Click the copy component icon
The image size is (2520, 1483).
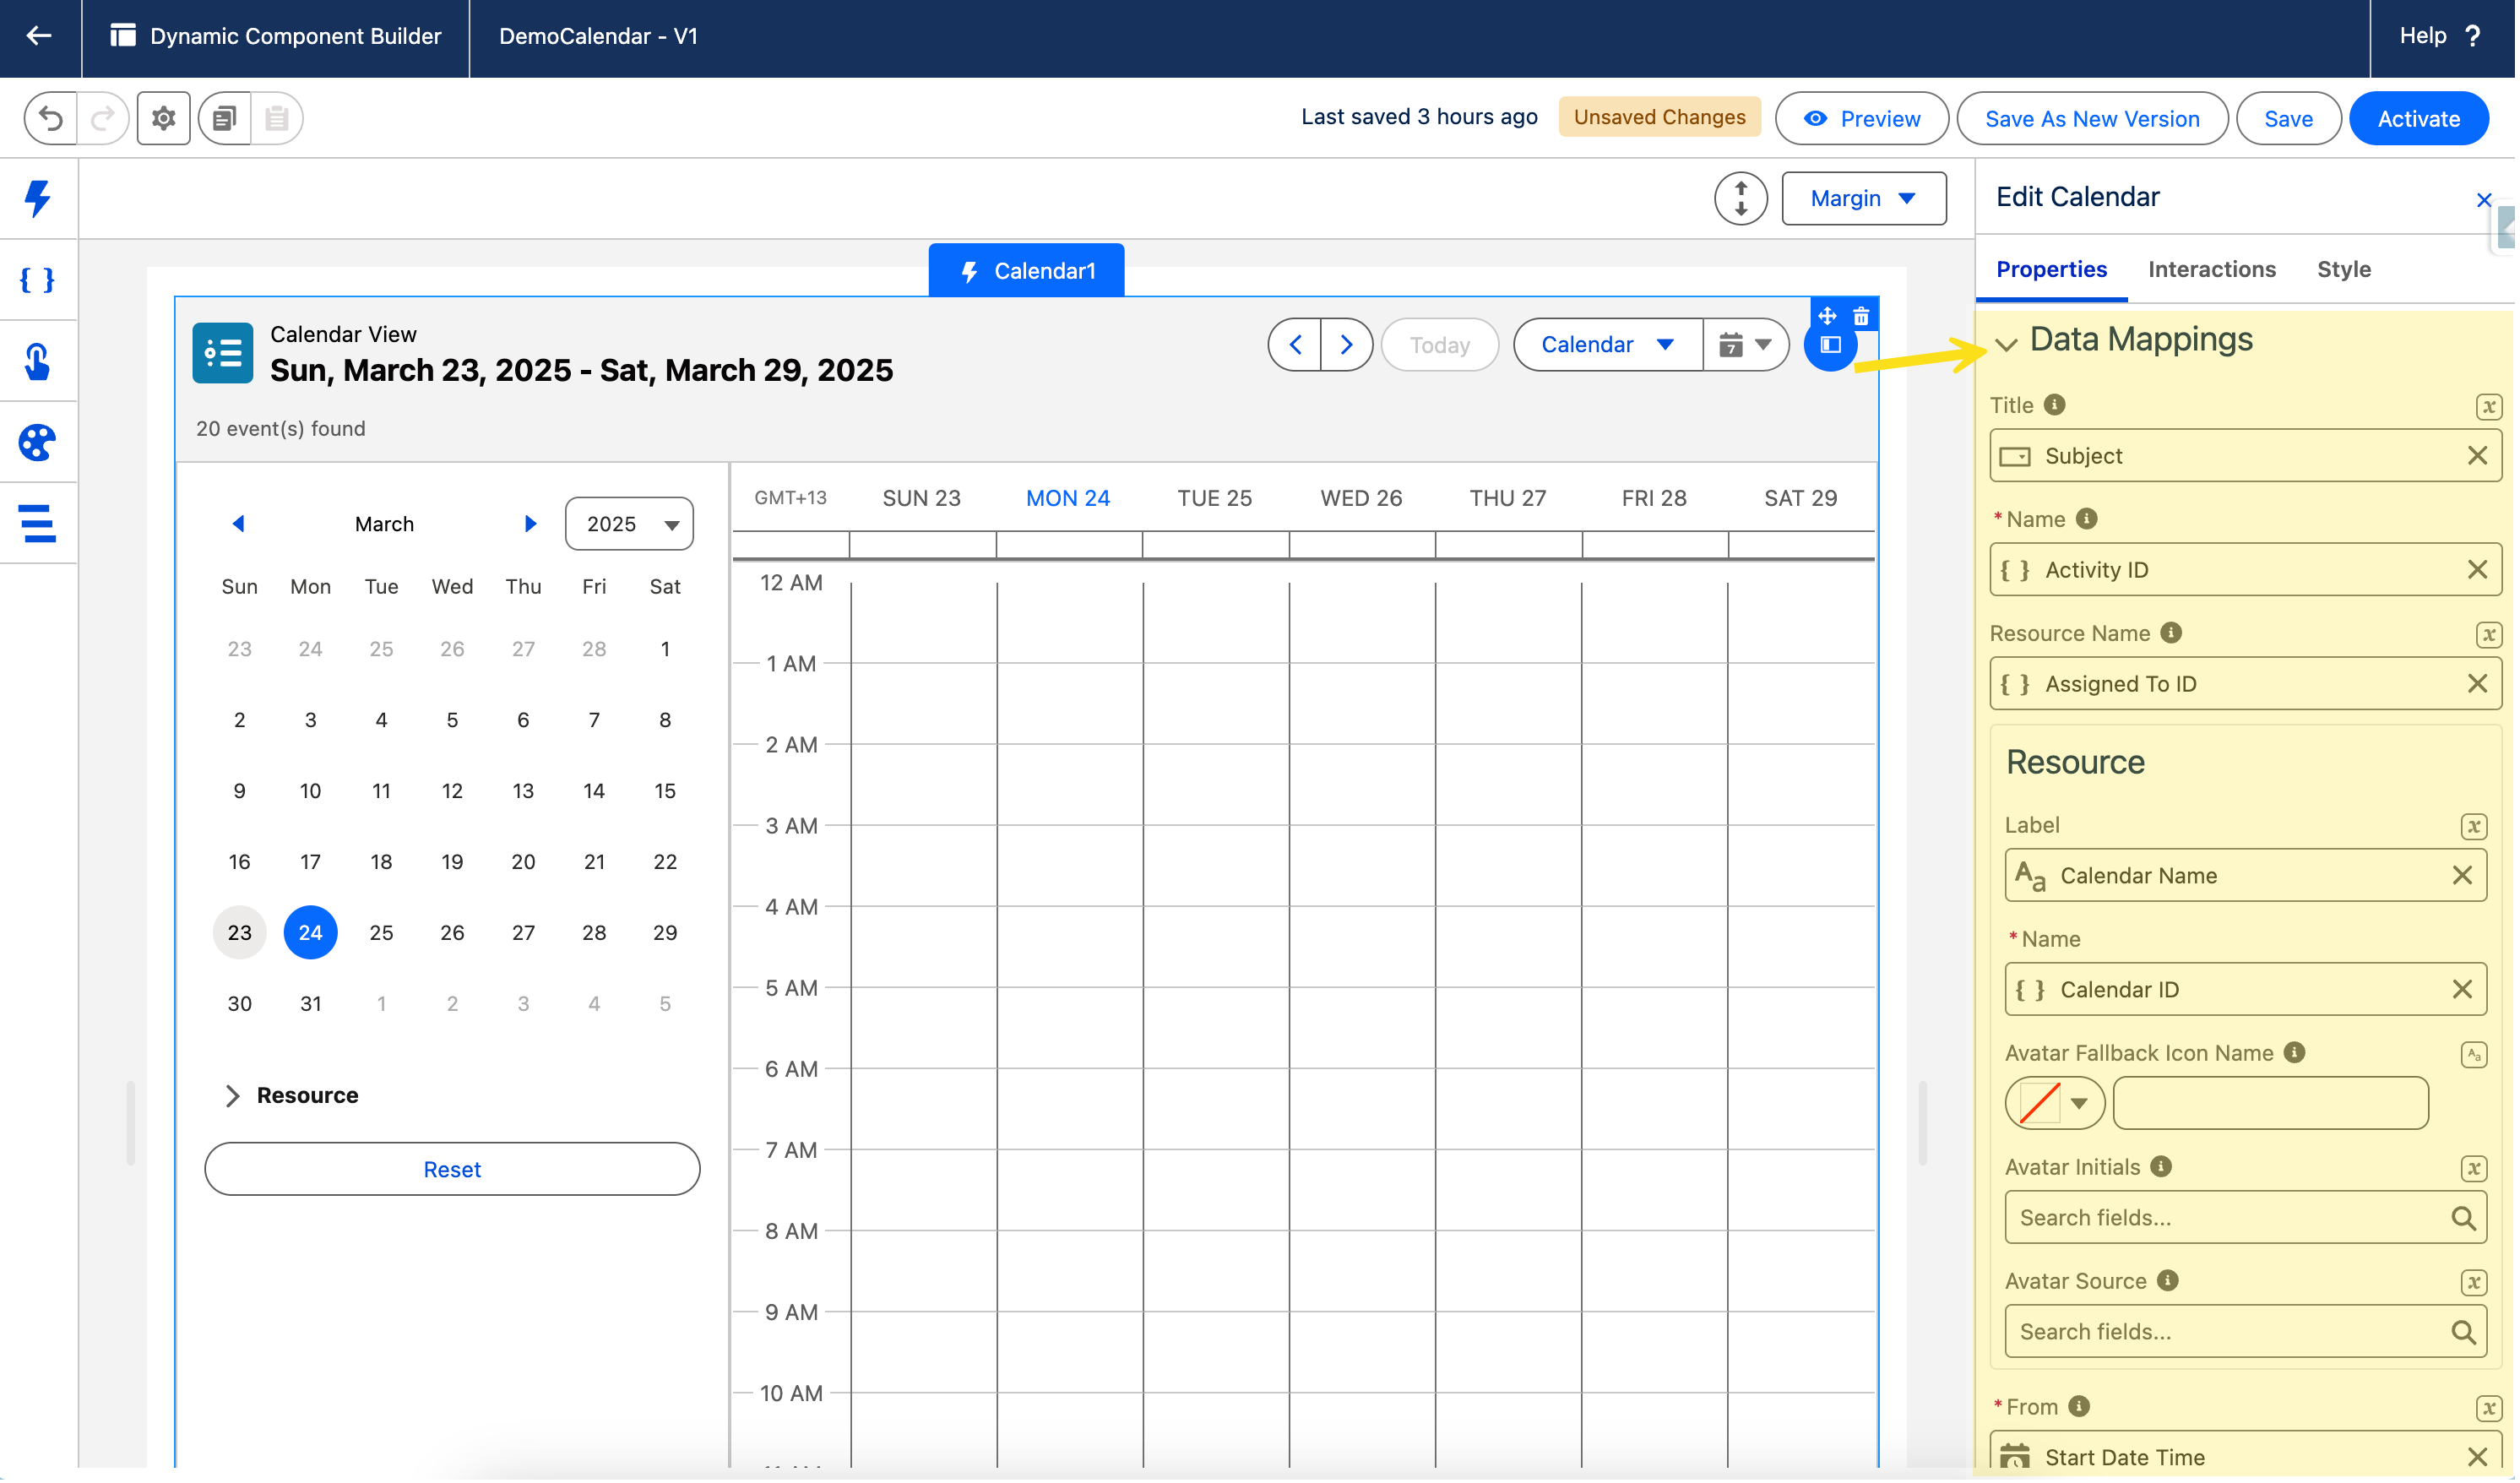(225, 118)
